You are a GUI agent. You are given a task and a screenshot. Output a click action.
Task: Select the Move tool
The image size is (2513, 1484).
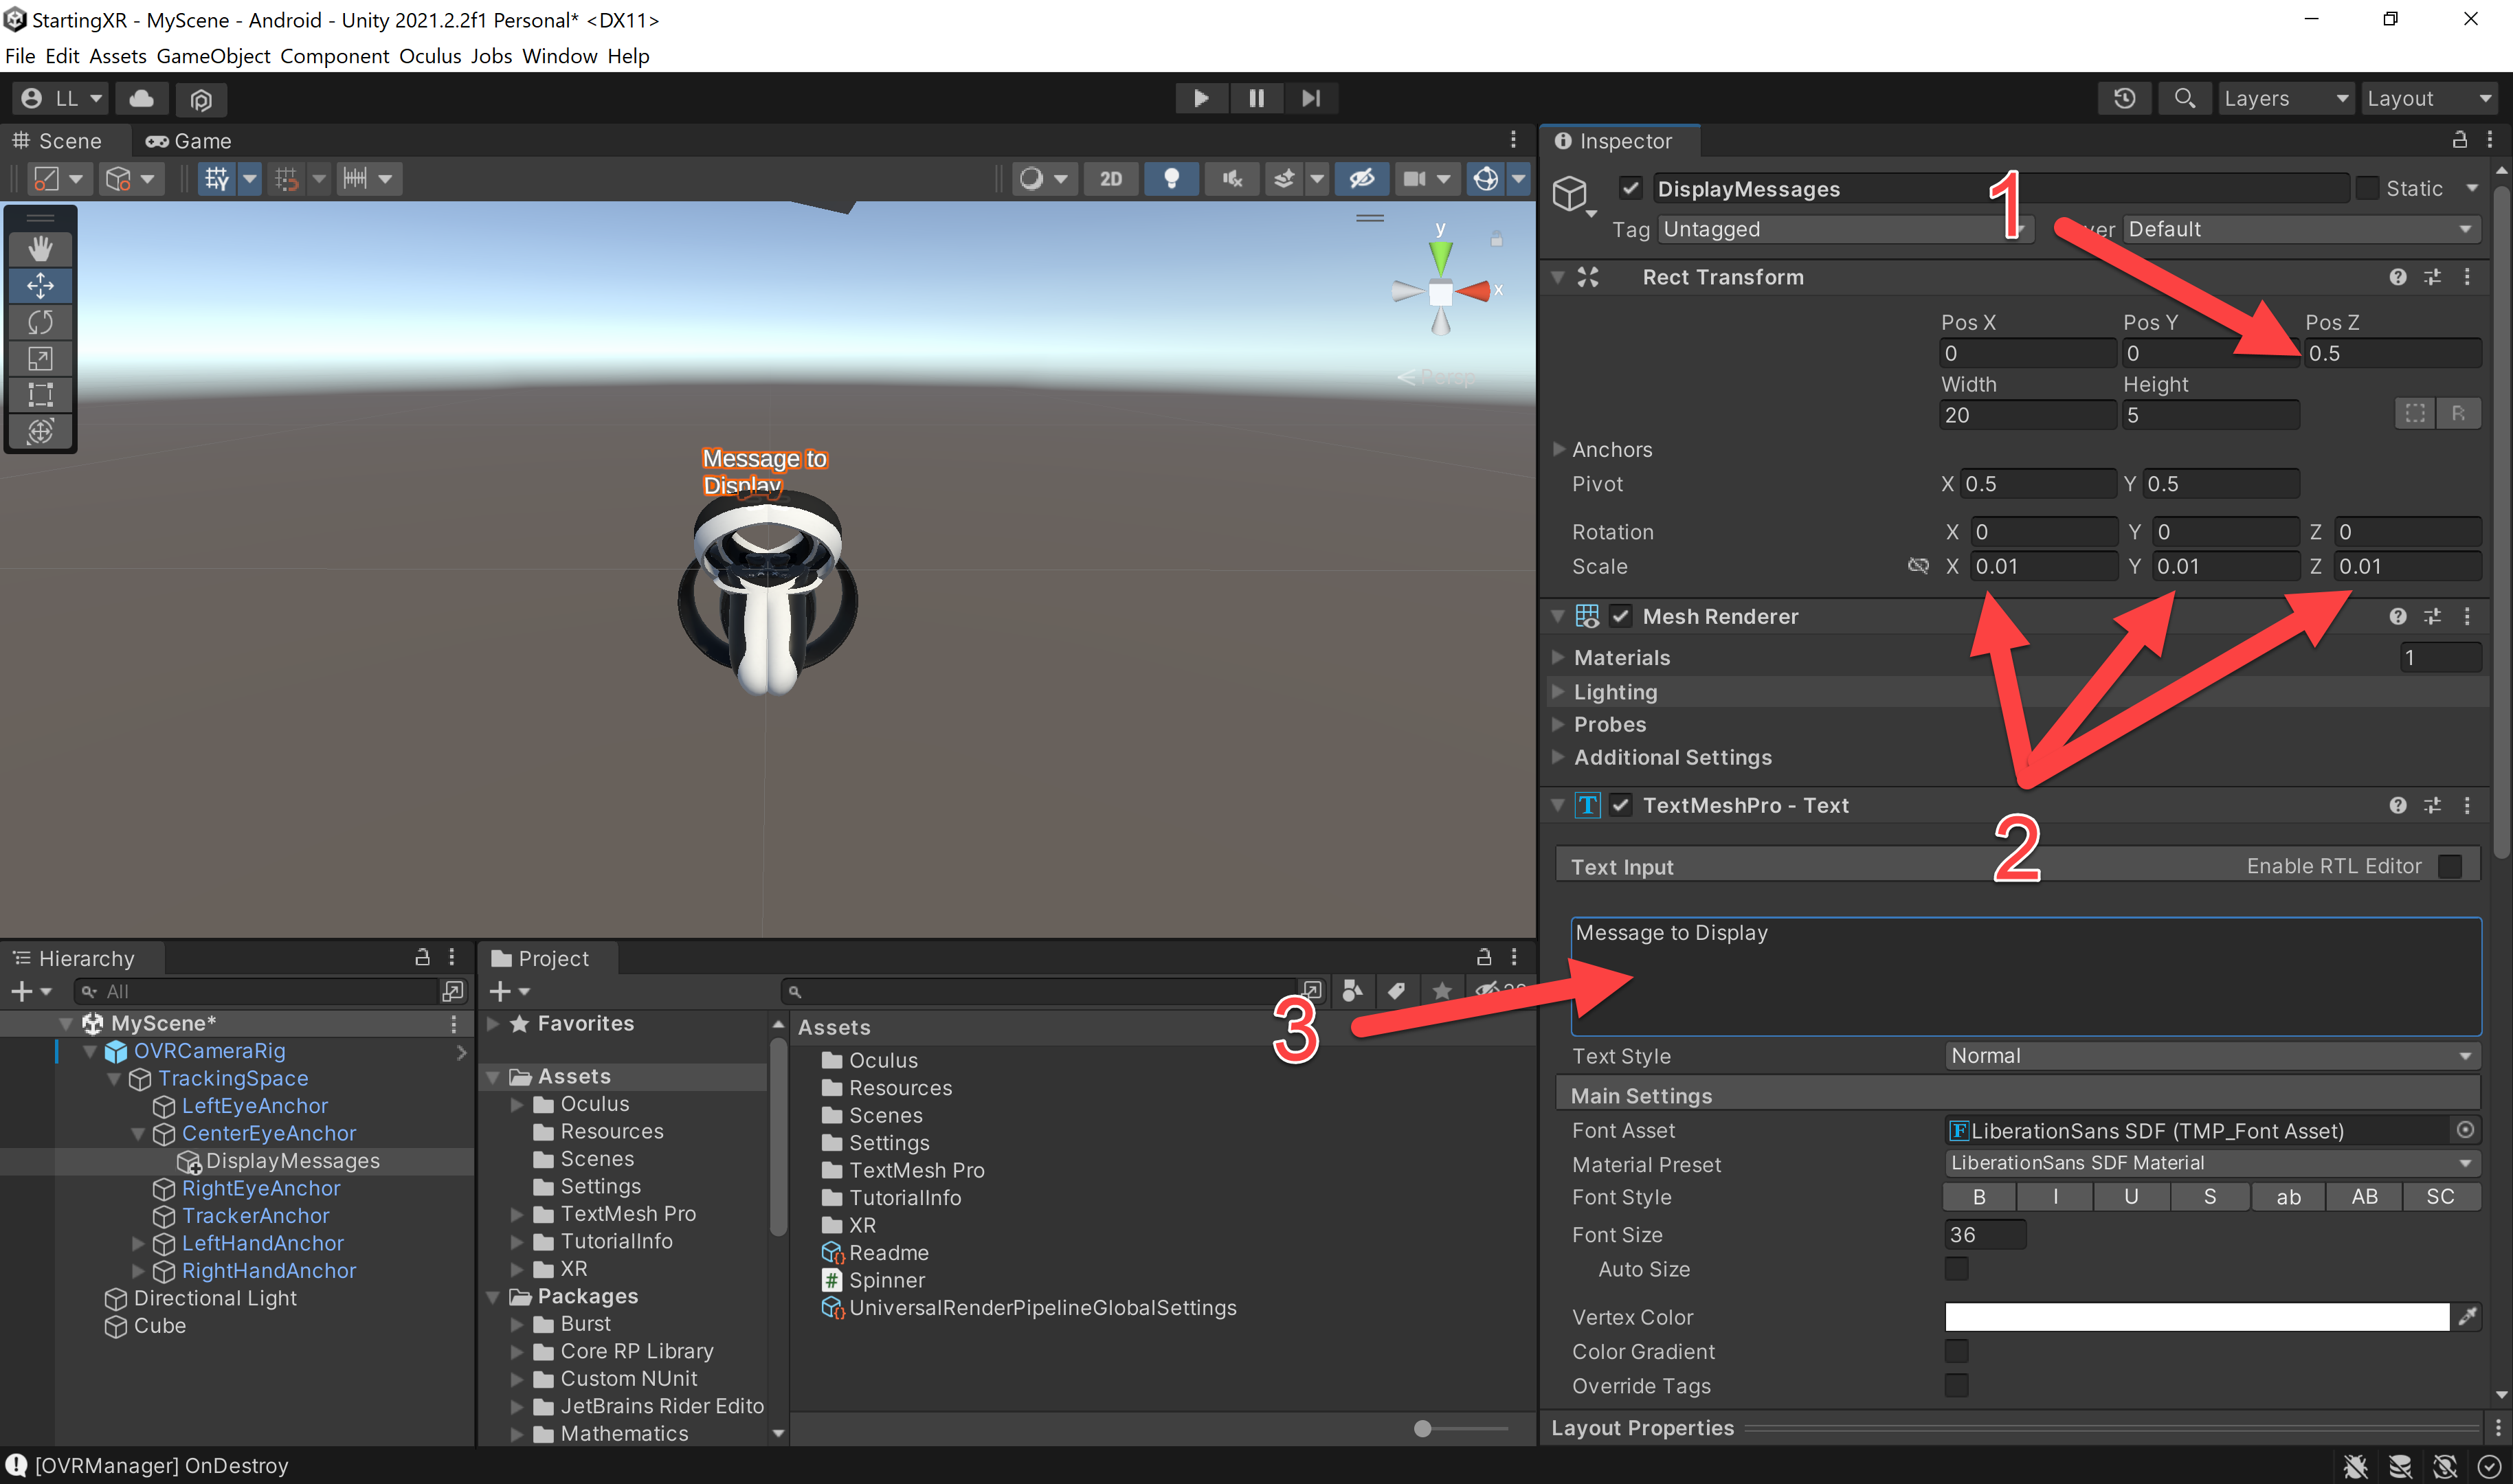pos(40,285)
